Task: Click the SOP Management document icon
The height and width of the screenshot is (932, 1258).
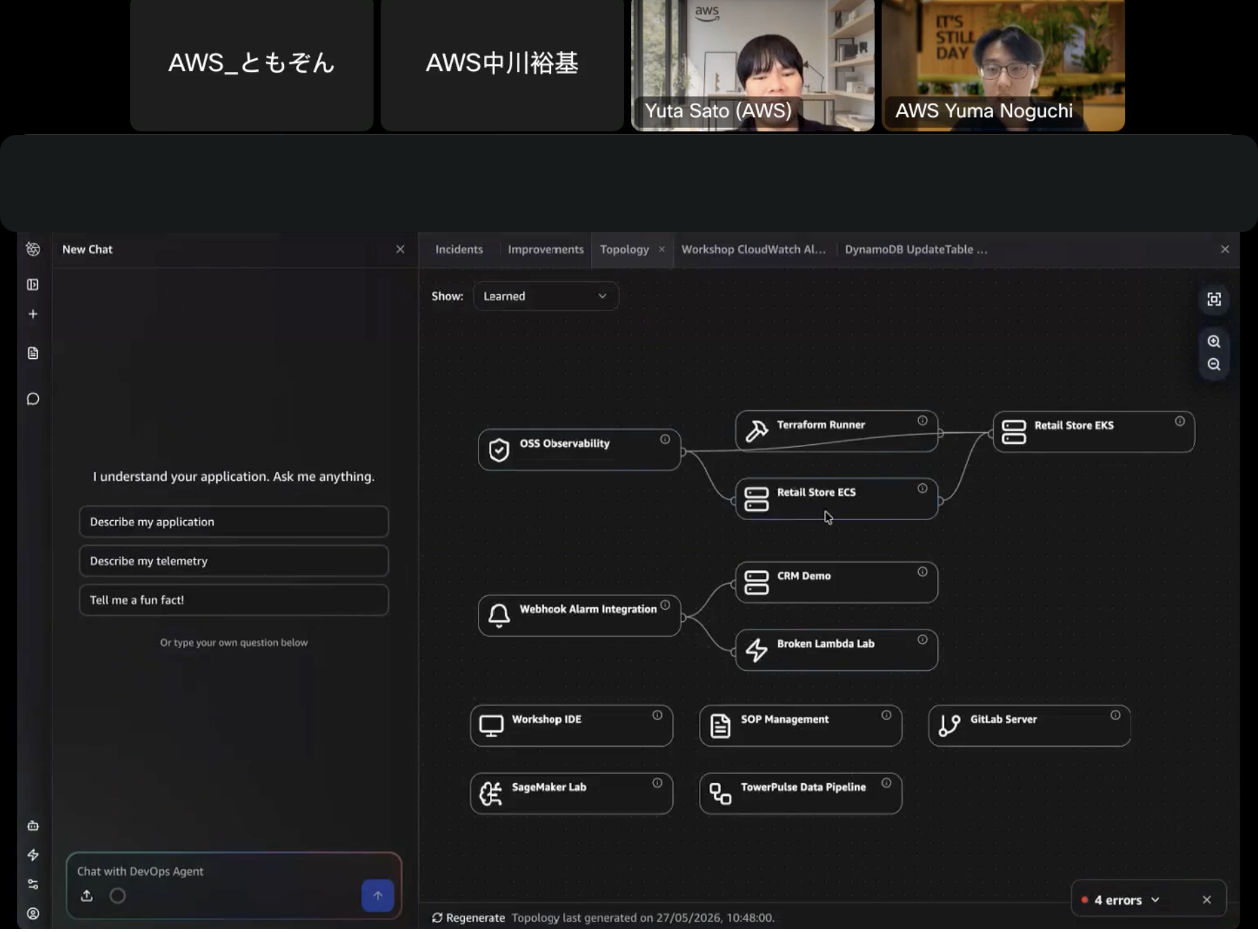Action: click(720, 726)
